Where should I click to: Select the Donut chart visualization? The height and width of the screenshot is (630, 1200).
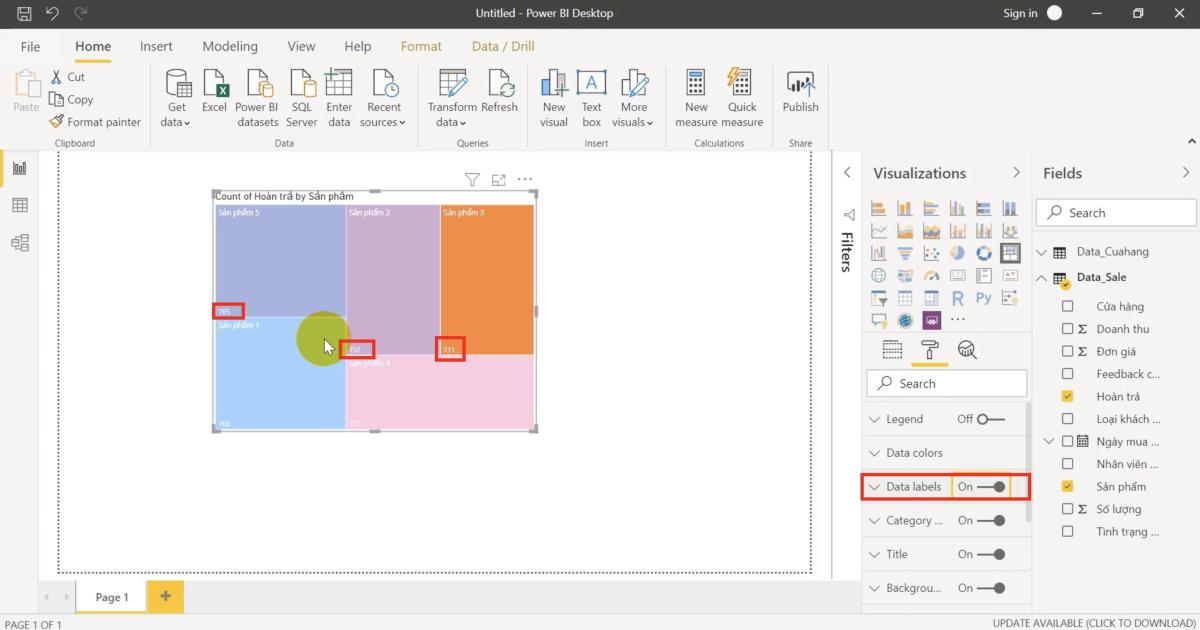pyautogui.click(x=983, y=252)
